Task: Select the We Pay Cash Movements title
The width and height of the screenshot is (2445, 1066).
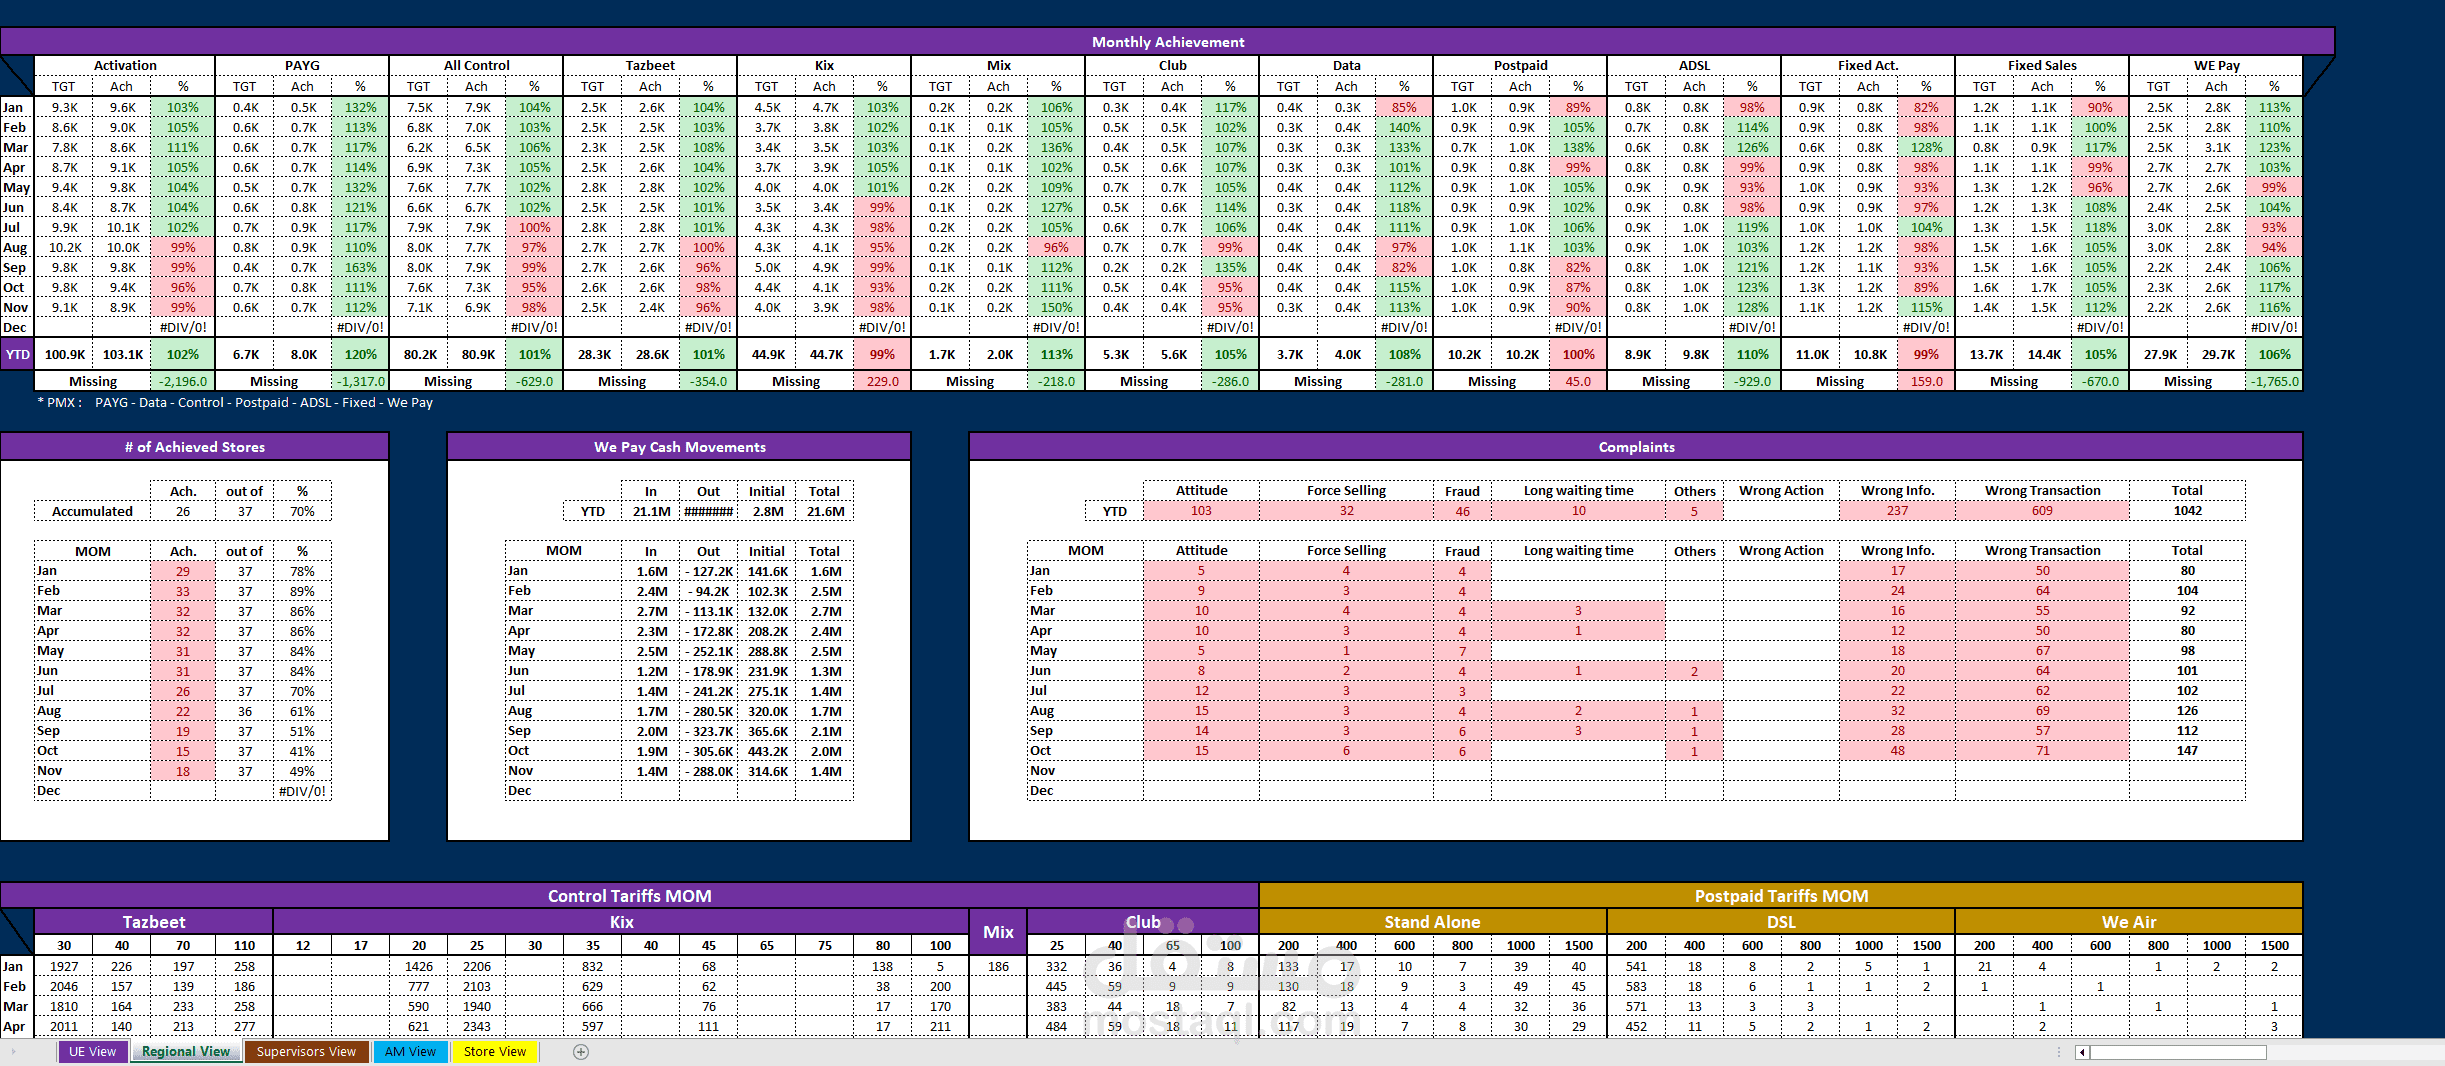Action: point(680,447)
